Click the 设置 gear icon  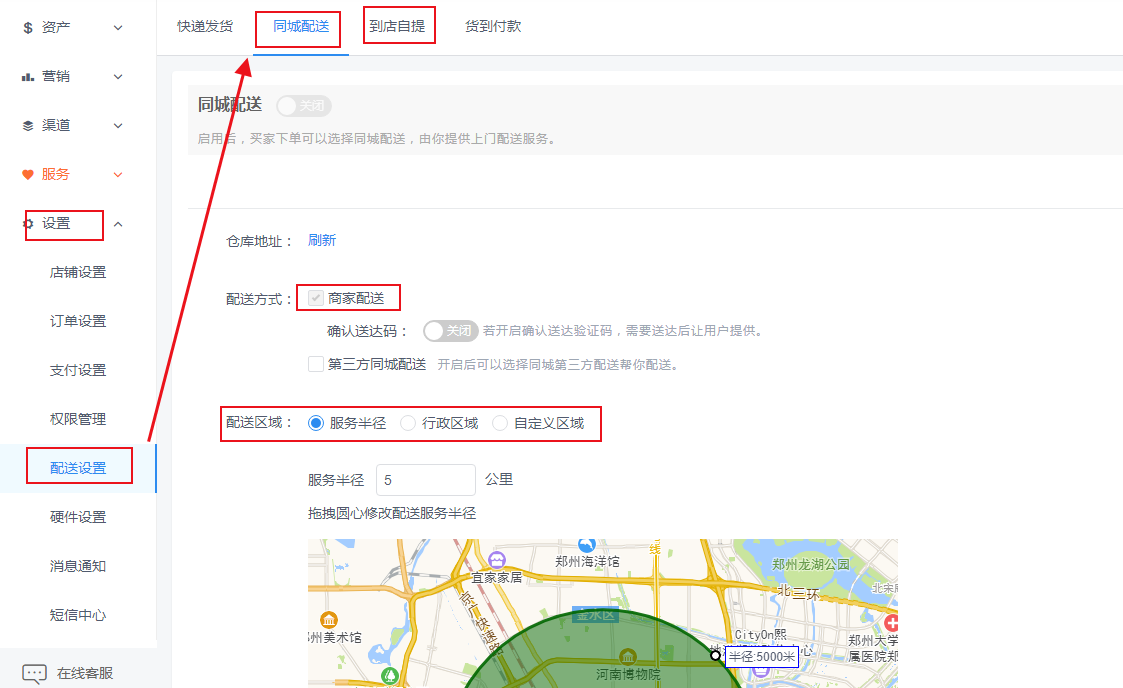tap(28, 224)
